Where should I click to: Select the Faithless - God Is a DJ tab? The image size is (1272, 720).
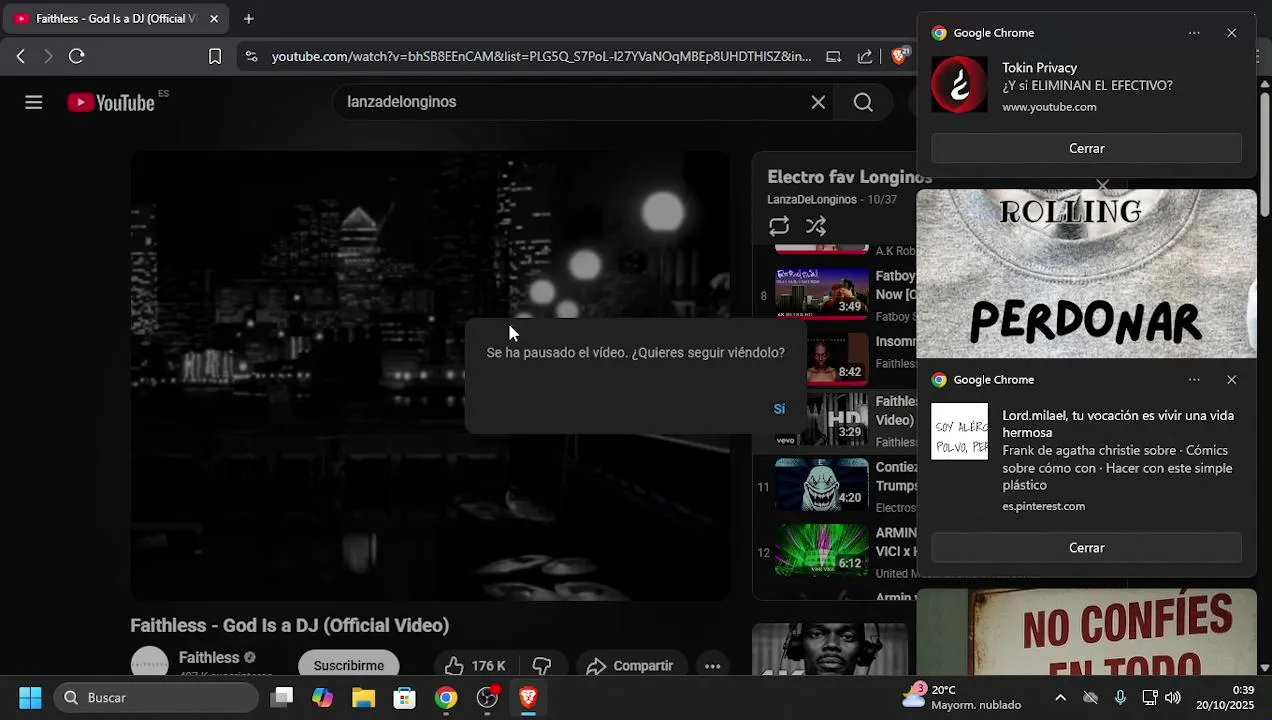[115, 18]
